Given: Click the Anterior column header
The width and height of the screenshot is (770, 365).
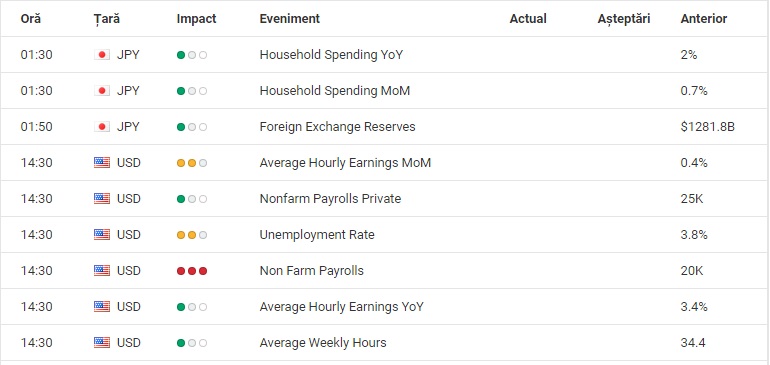Looking at the screenshot, I should [704, 19].
